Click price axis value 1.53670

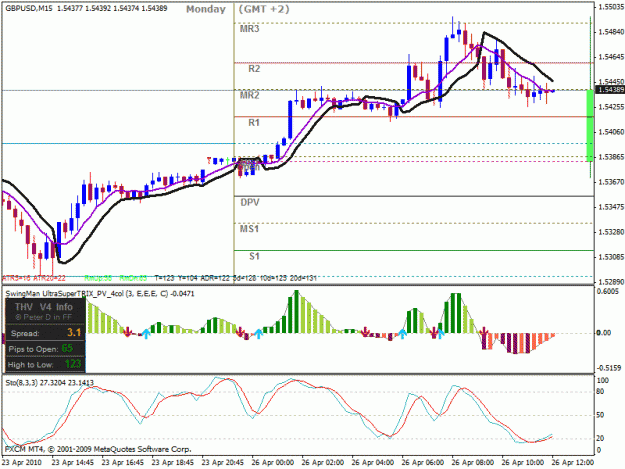[x=611, y=182]
